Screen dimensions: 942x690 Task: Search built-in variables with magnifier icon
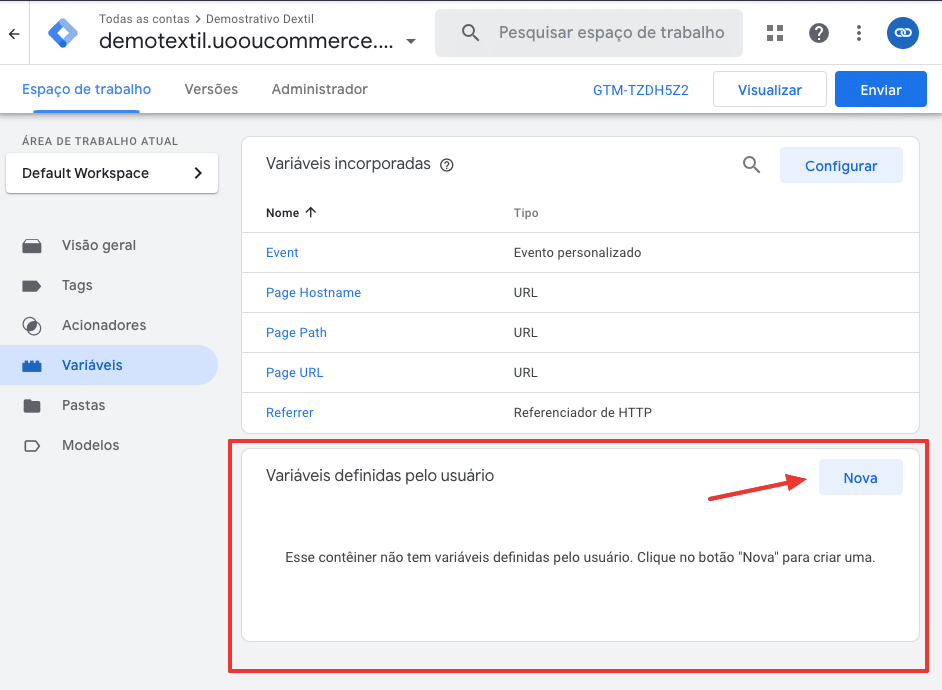pos(751,165)
